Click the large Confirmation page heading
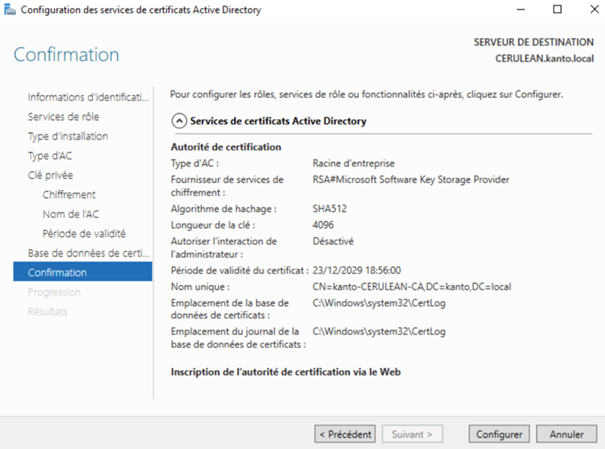This screenshot has width=605, height=449. click(x=66, y=55)
